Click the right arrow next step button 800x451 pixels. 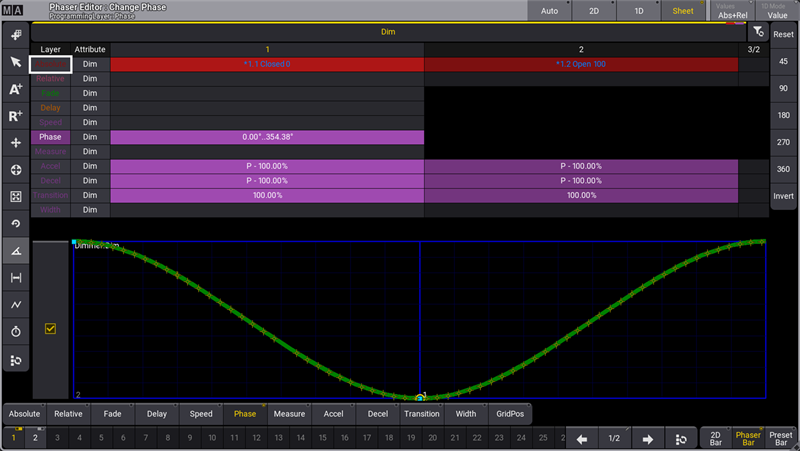coord(647,438)
